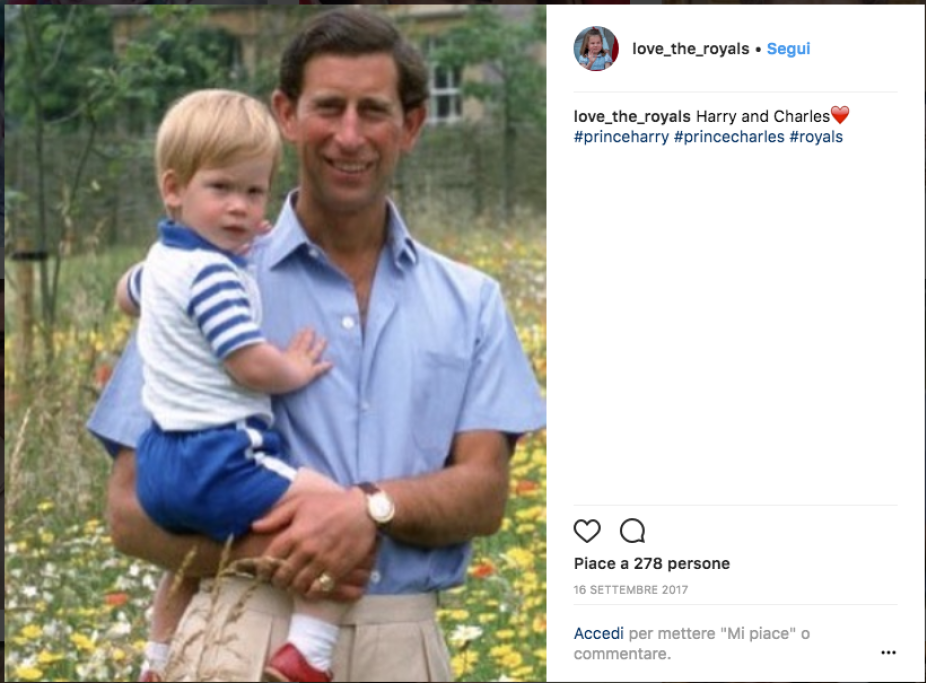This screenshot has width=926, height=683.
Task: Click the red heart emoji in caption
Action: tap(840, 116)
